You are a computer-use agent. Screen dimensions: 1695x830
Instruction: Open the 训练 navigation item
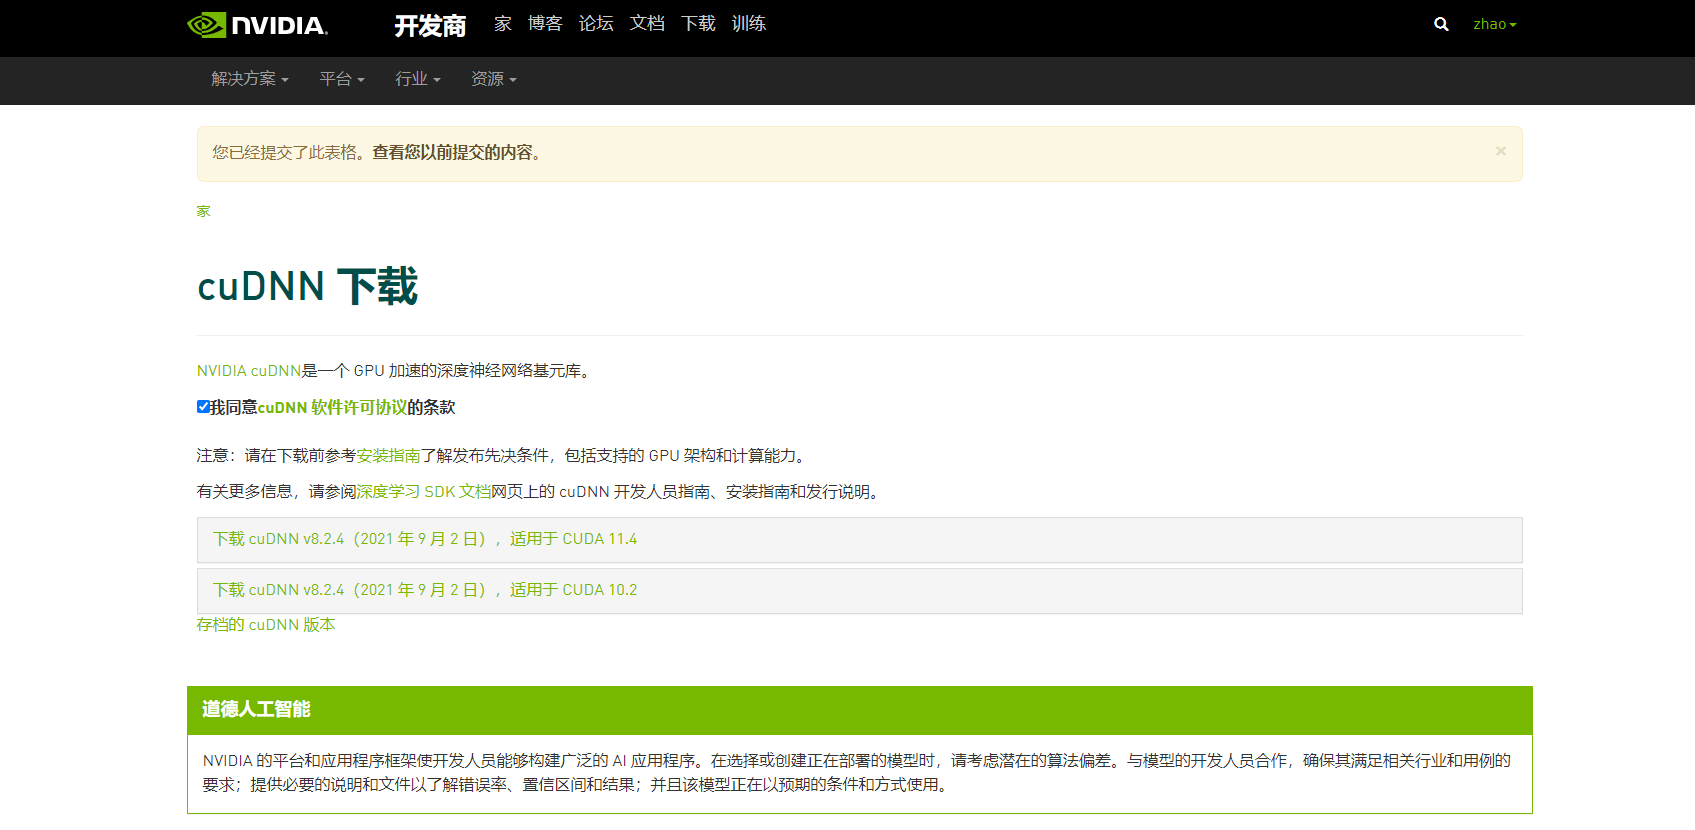[x=749, y=23]
